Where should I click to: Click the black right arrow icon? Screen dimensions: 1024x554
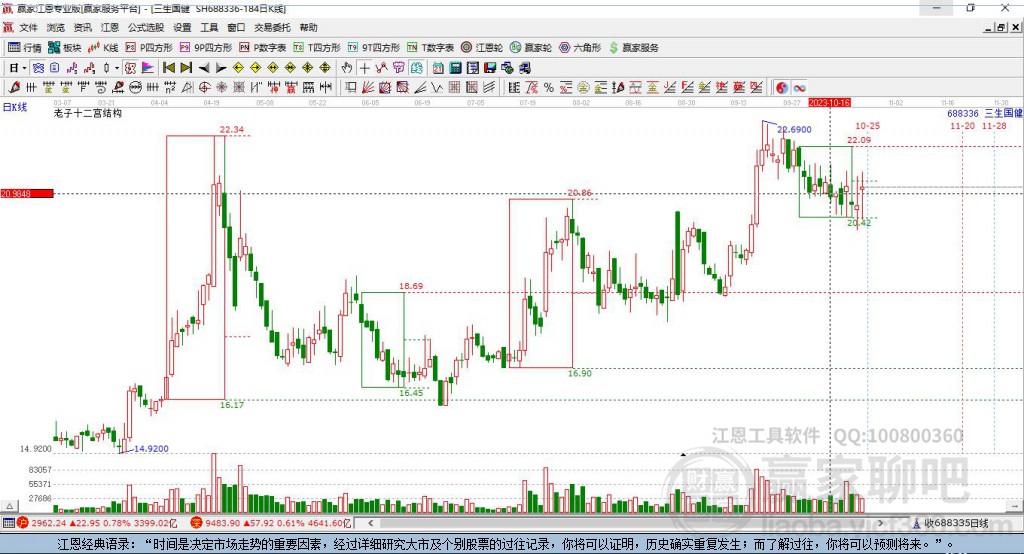[x=221, y=68]
